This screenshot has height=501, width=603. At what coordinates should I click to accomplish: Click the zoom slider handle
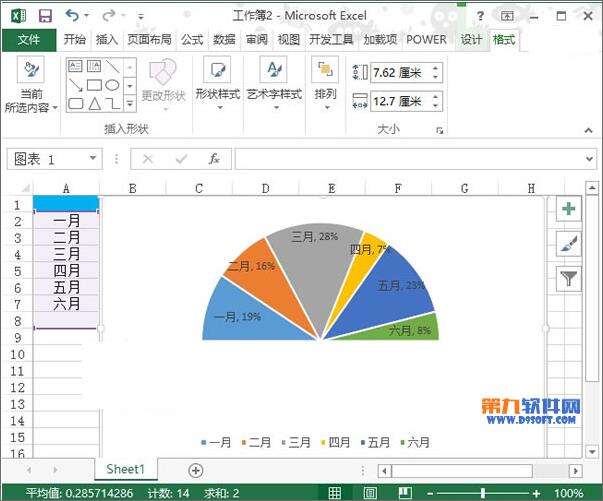click(483, 493)
